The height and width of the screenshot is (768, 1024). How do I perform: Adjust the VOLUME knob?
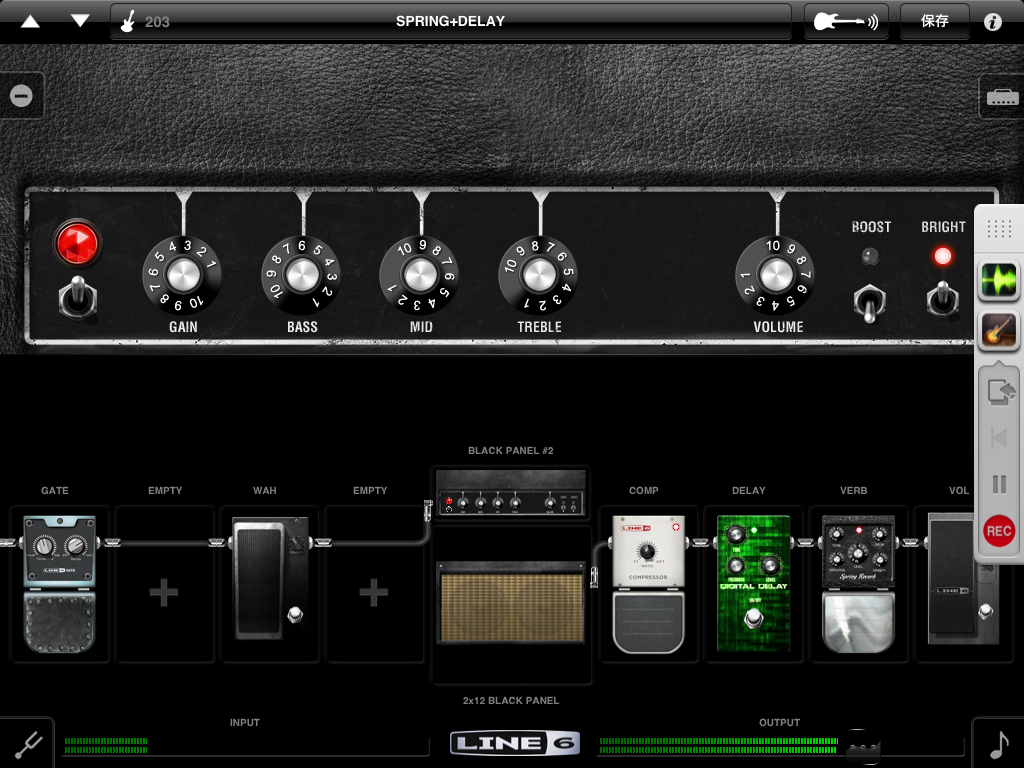tap(776, 274)
